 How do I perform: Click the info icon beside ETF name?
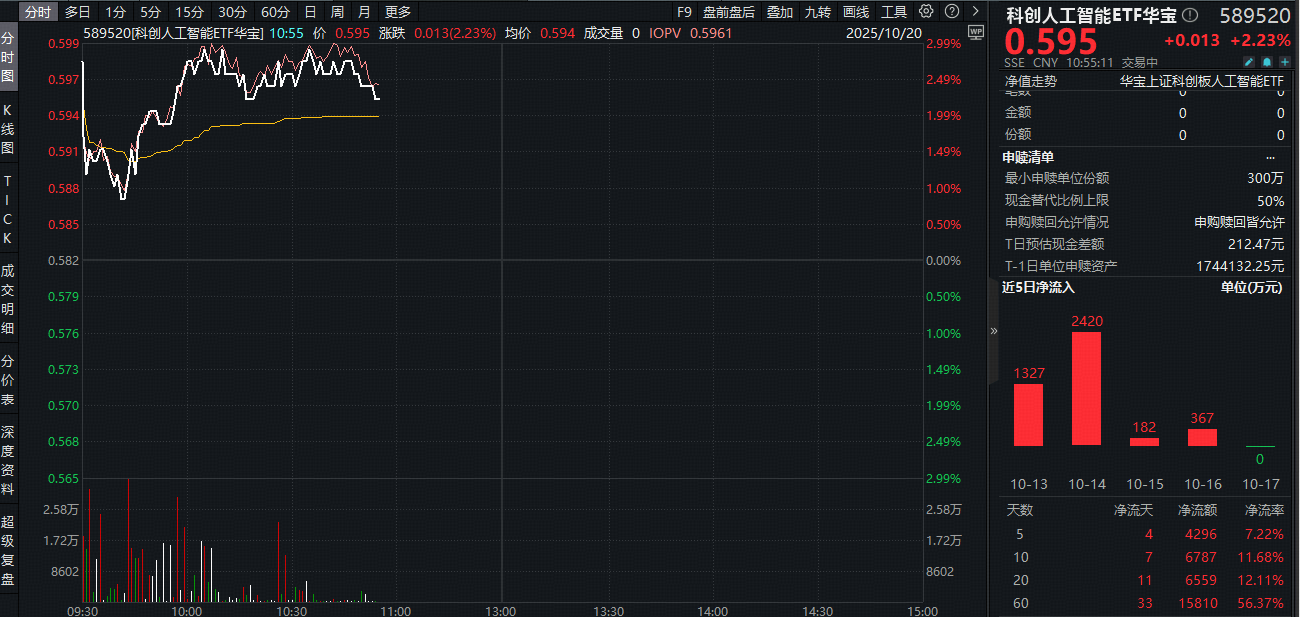(1189, 15)
